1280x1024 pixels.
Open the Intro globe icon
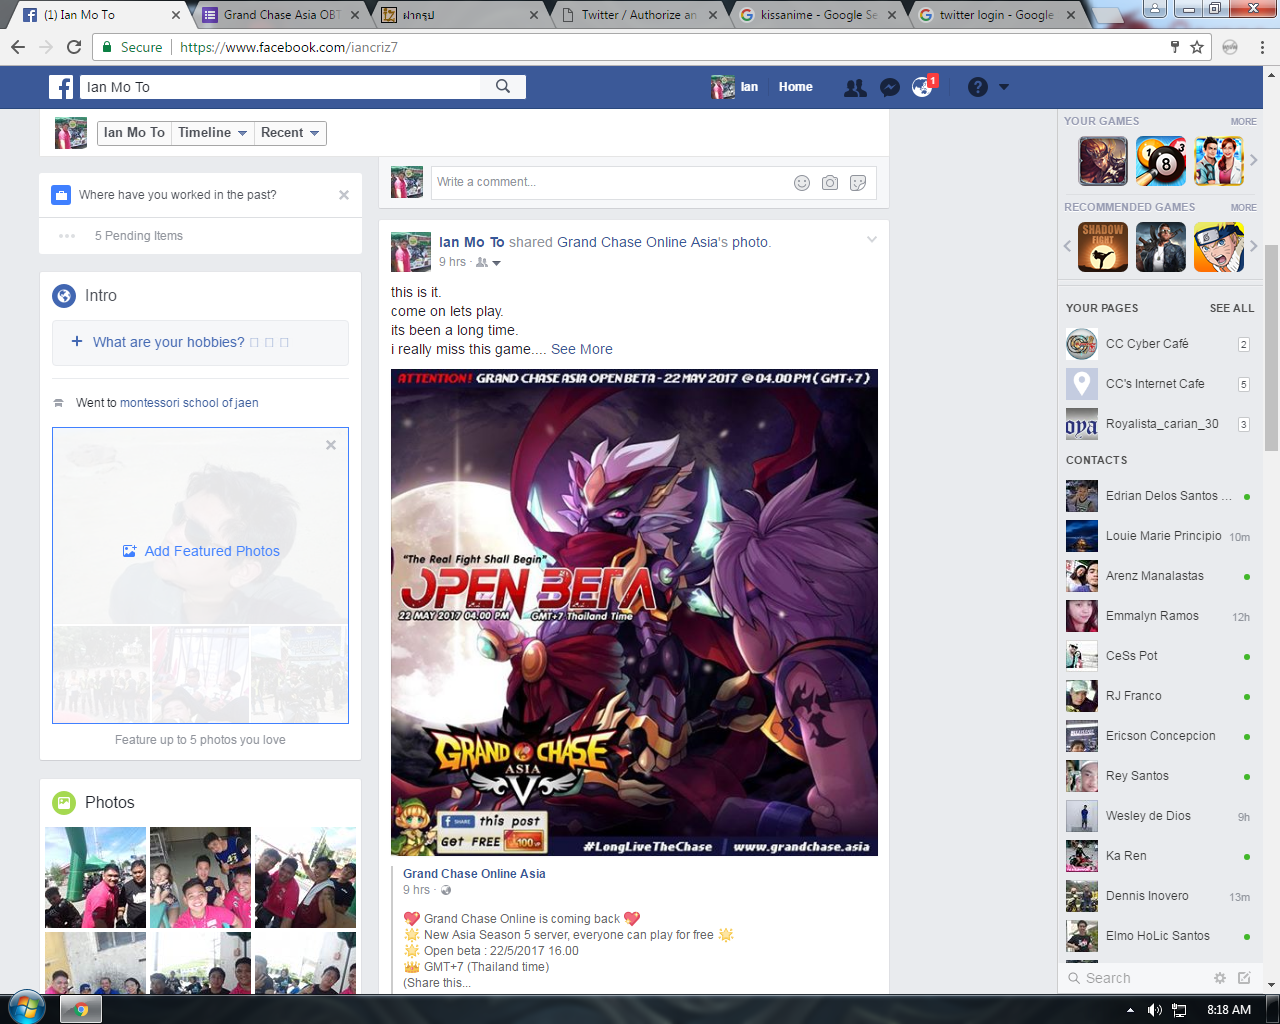click(64, 295)
